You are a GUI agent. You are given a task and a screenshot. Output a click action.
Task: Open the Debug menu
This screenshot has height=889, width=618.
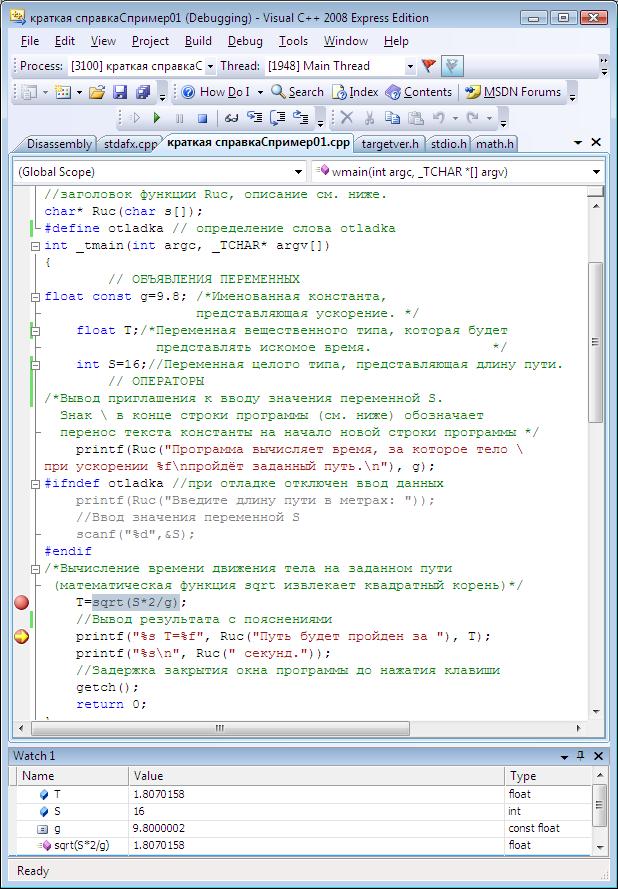(245, 41)
